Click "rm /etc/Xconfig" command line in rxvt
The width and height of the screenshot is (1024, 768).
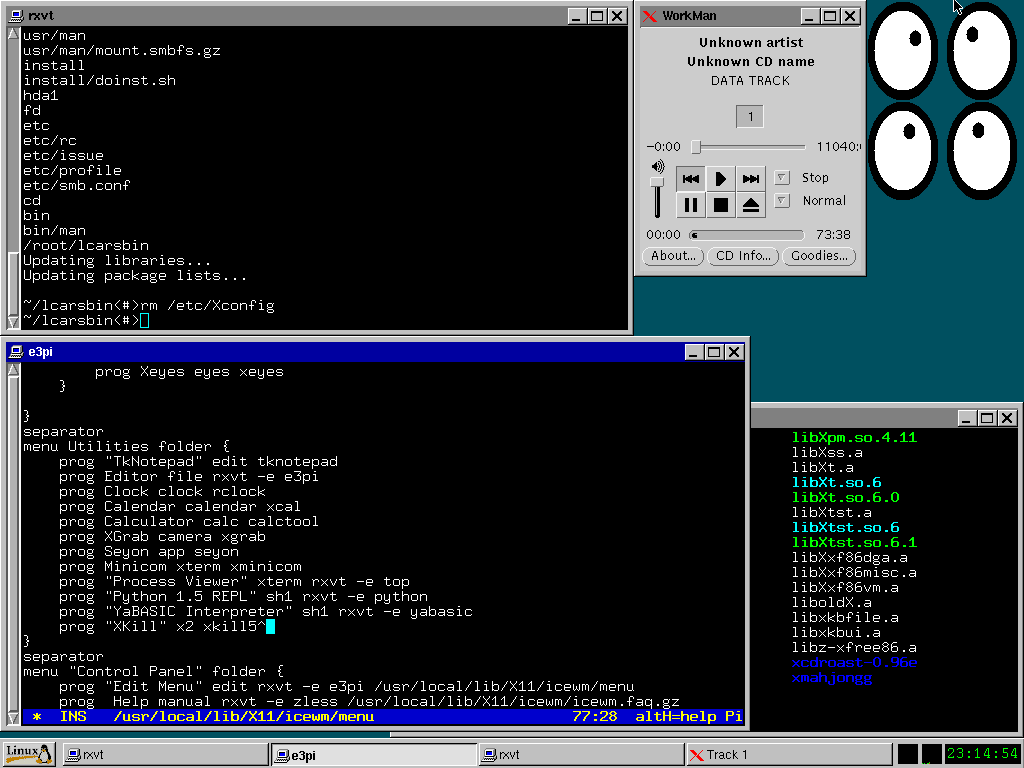pos(208,306)
